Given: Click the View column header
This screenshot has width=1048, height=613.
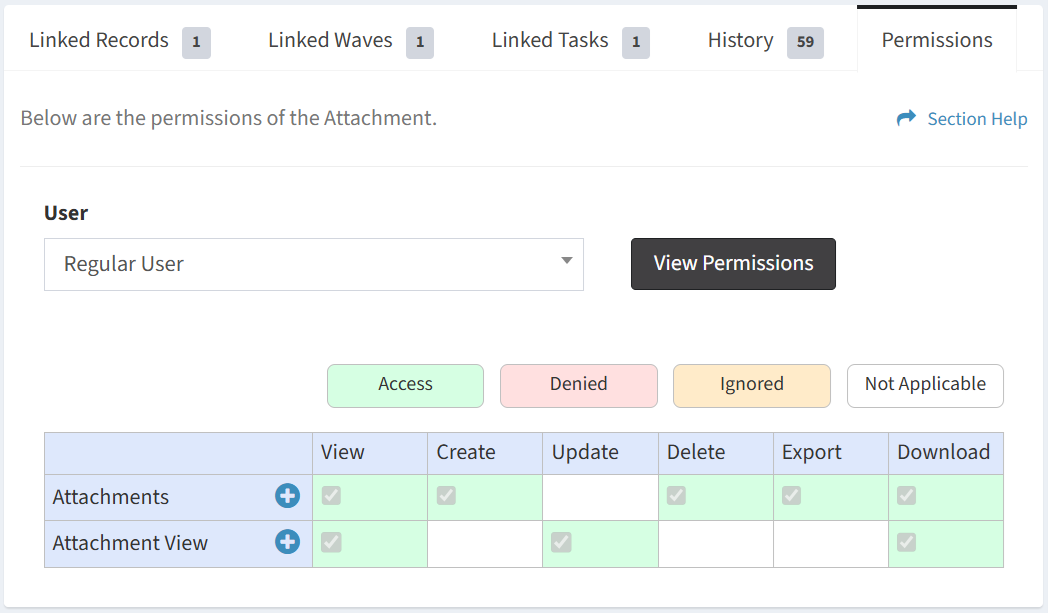Looking at the screenshot, I should 370,453.
